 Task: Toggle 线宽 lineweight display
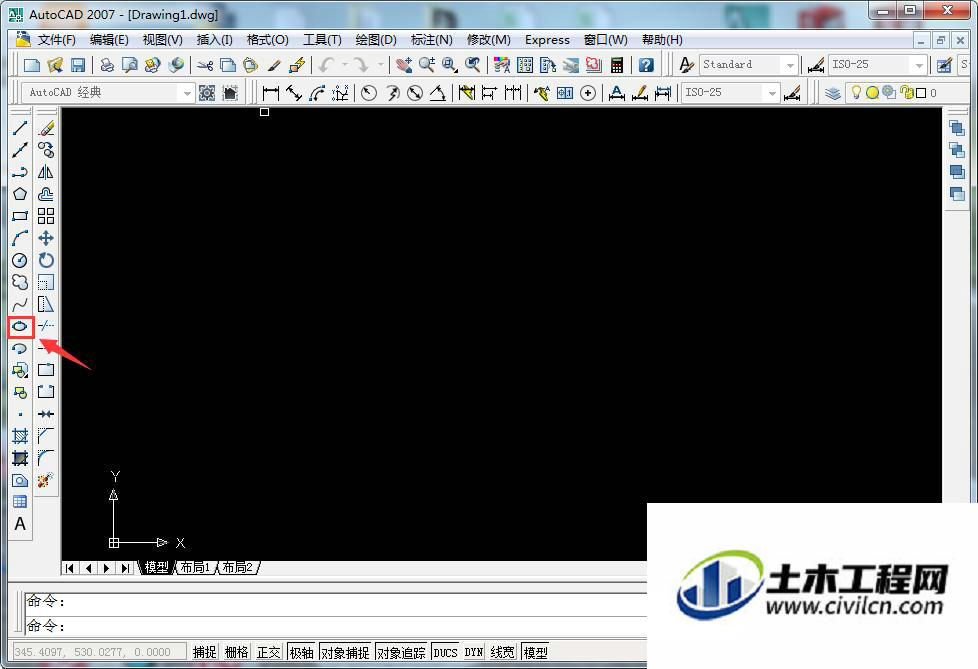[x=503, y=652]
